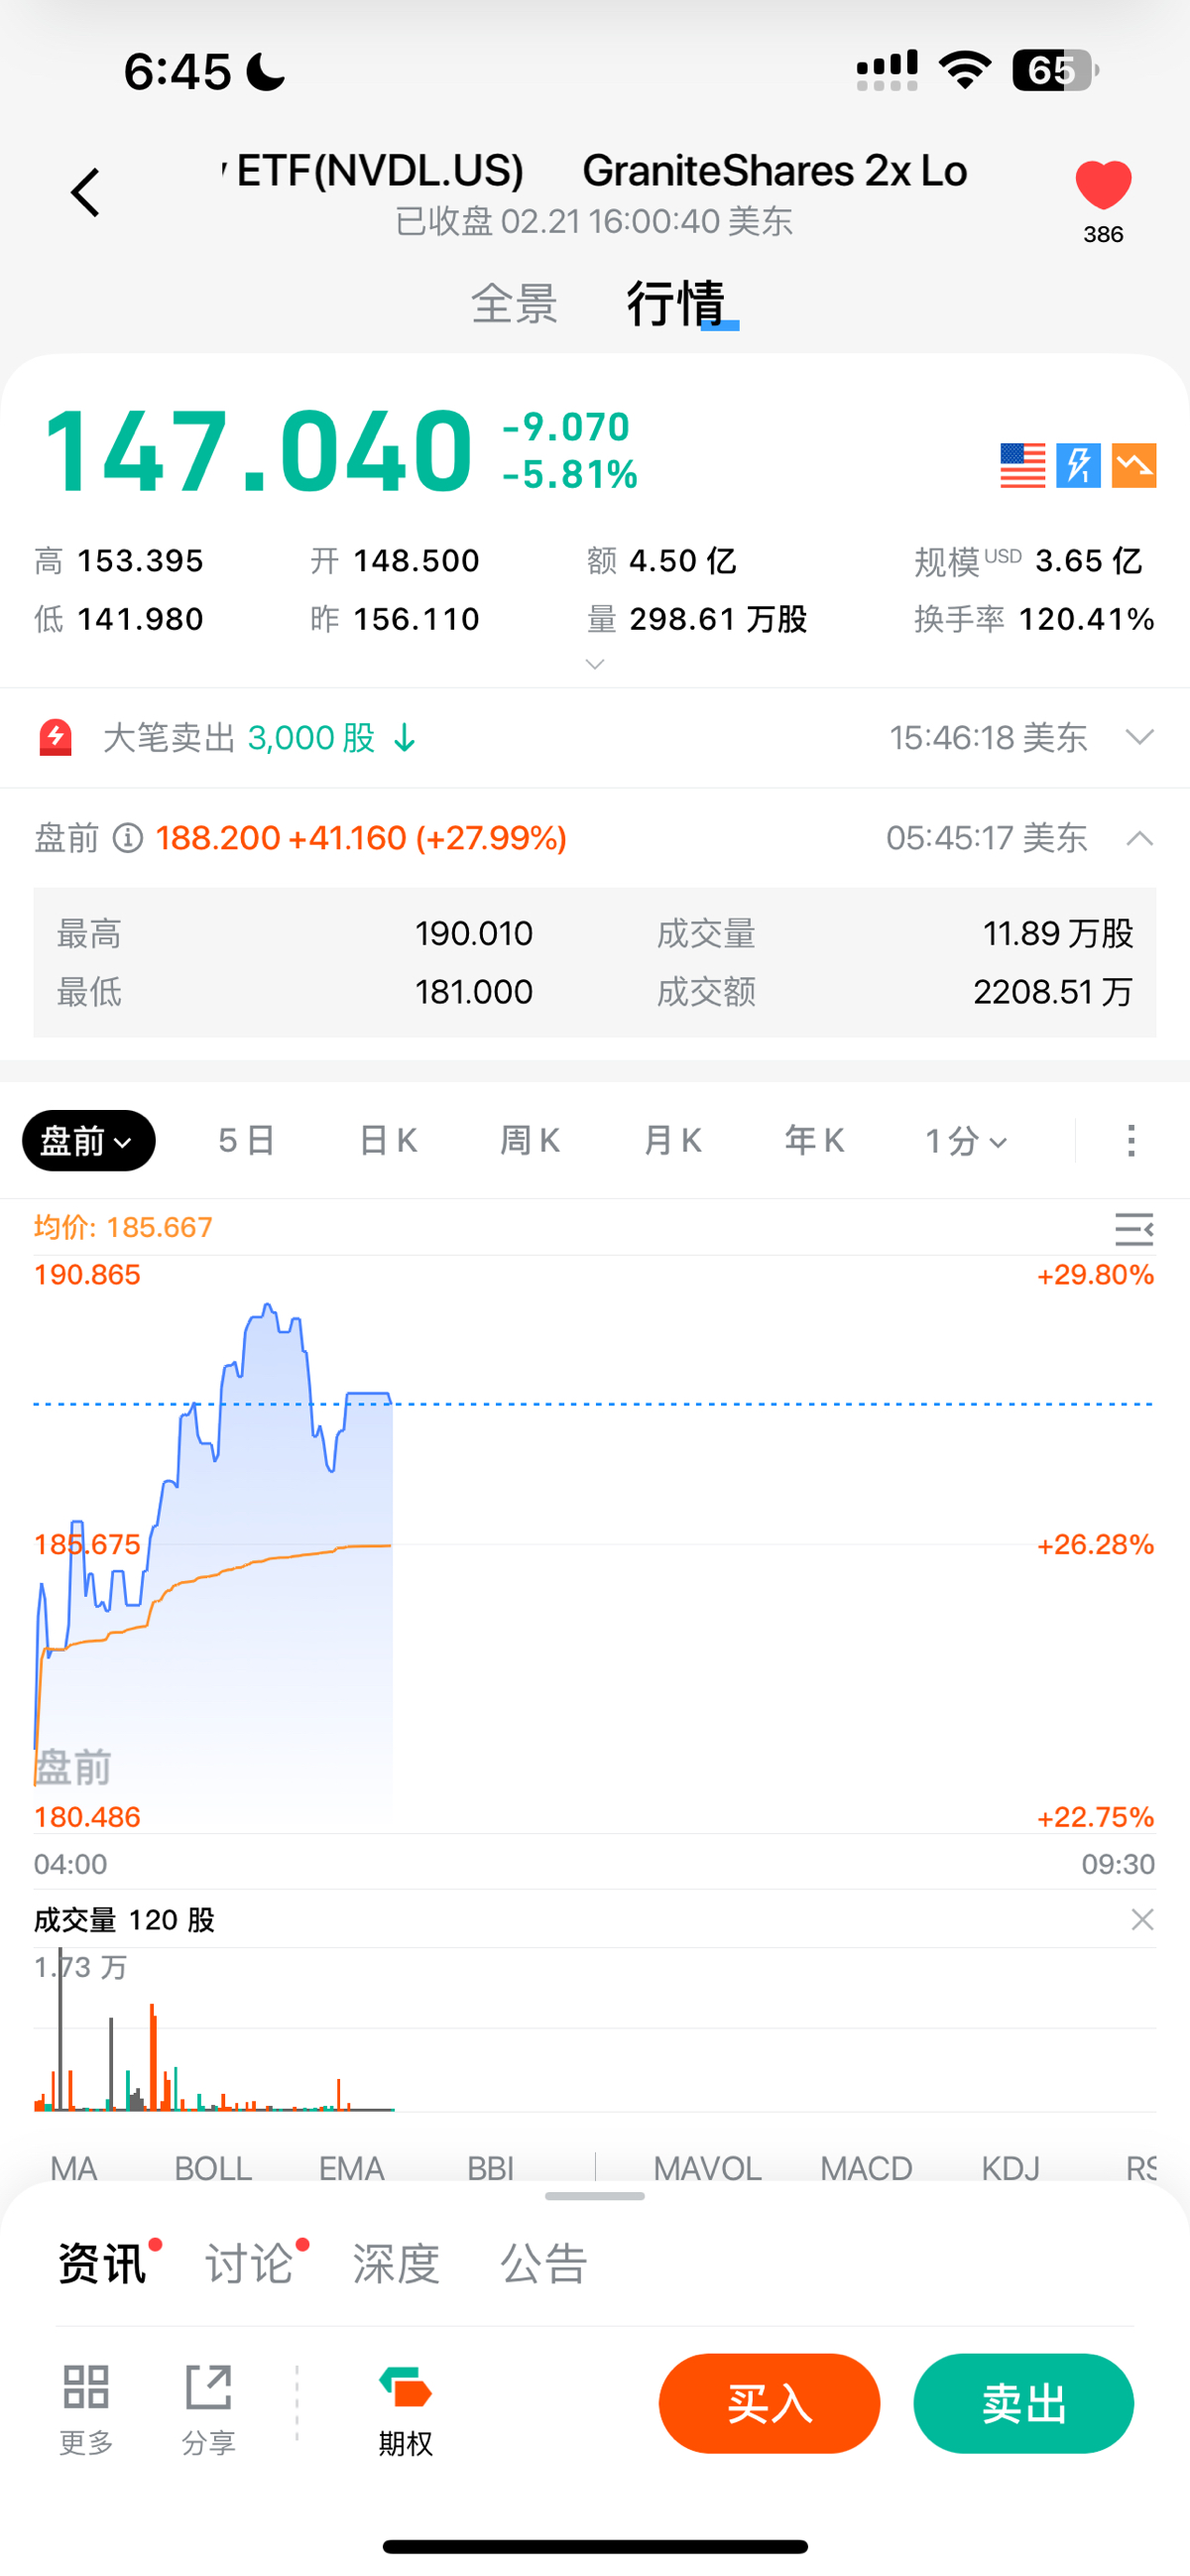
Task: Select the 日K chart tab
Action: [388, 1141]
